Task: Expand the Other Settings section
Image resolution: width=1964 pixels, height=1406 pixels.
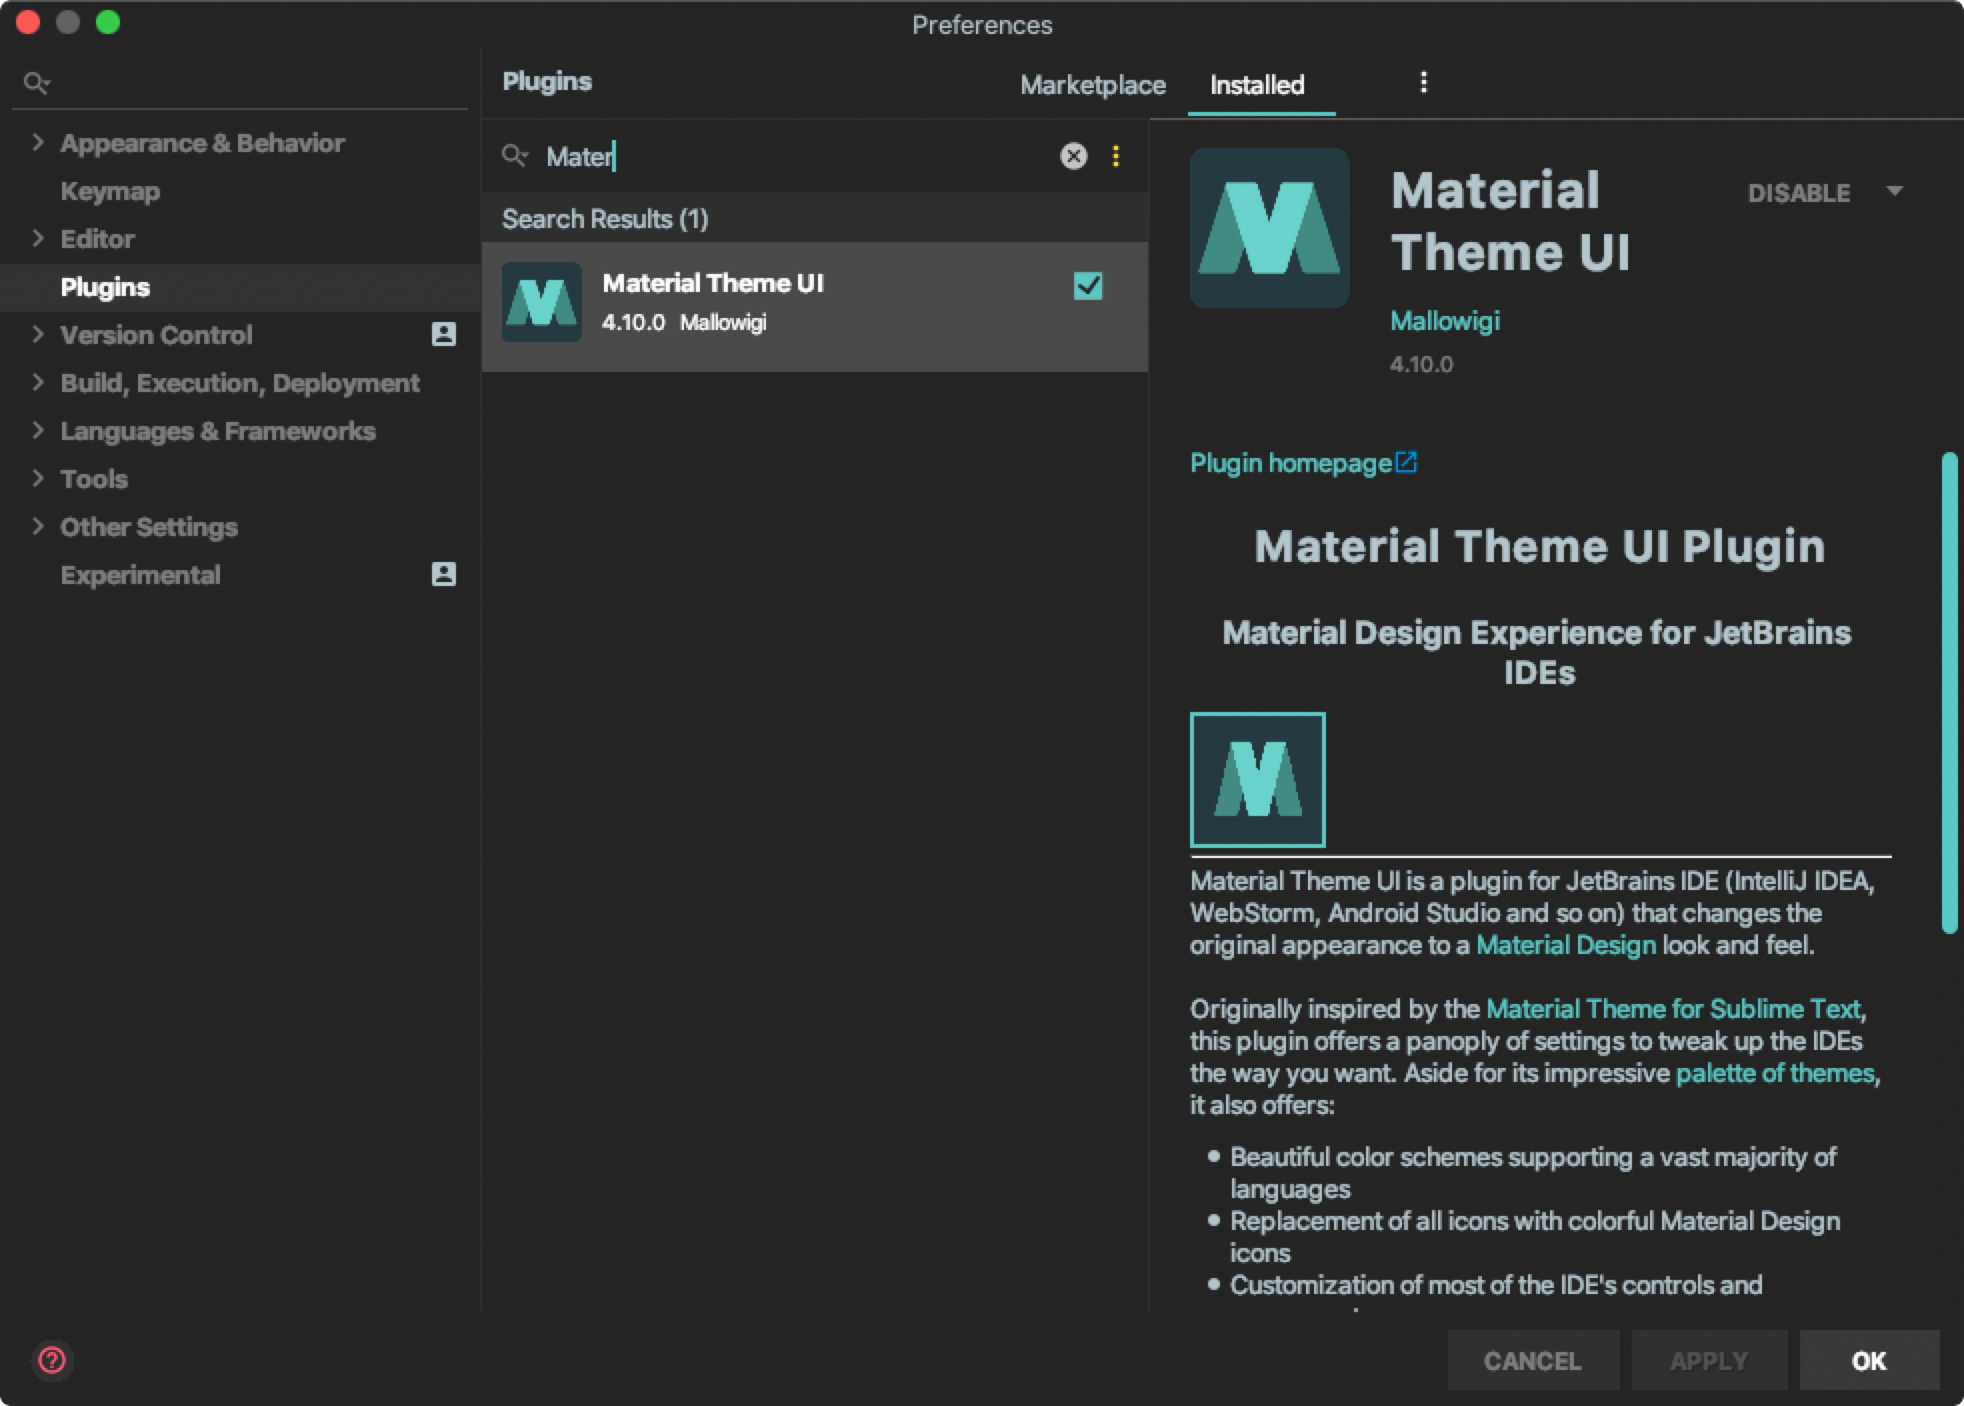Action: click(x=37, y=526)
